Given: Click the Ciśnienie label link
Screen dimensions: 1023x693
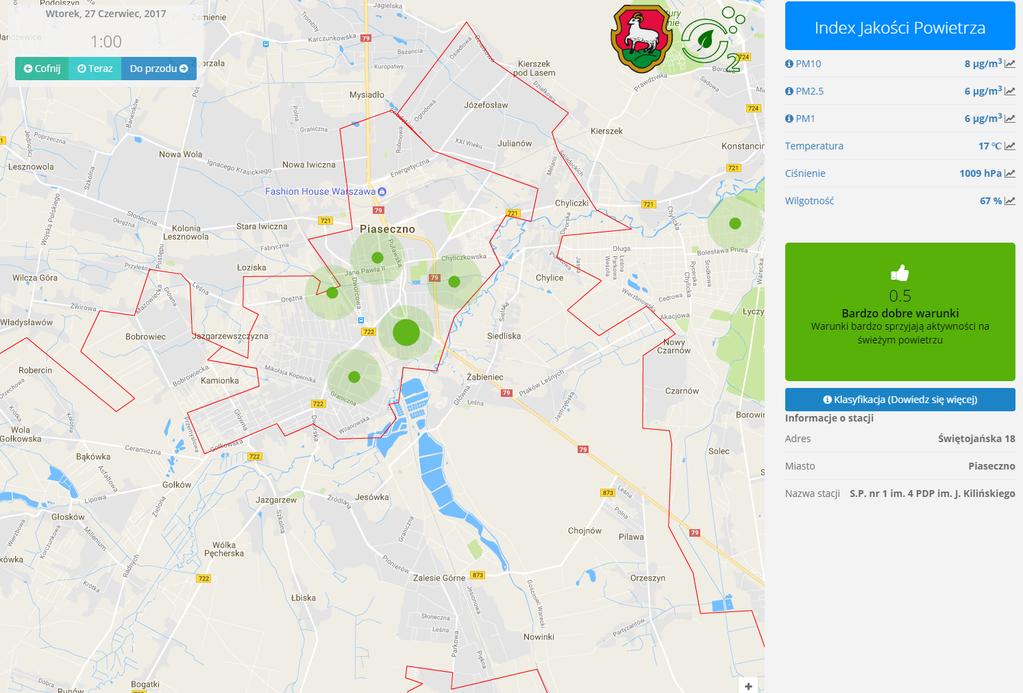Looking at the screenshot, I should pos(805,174).
